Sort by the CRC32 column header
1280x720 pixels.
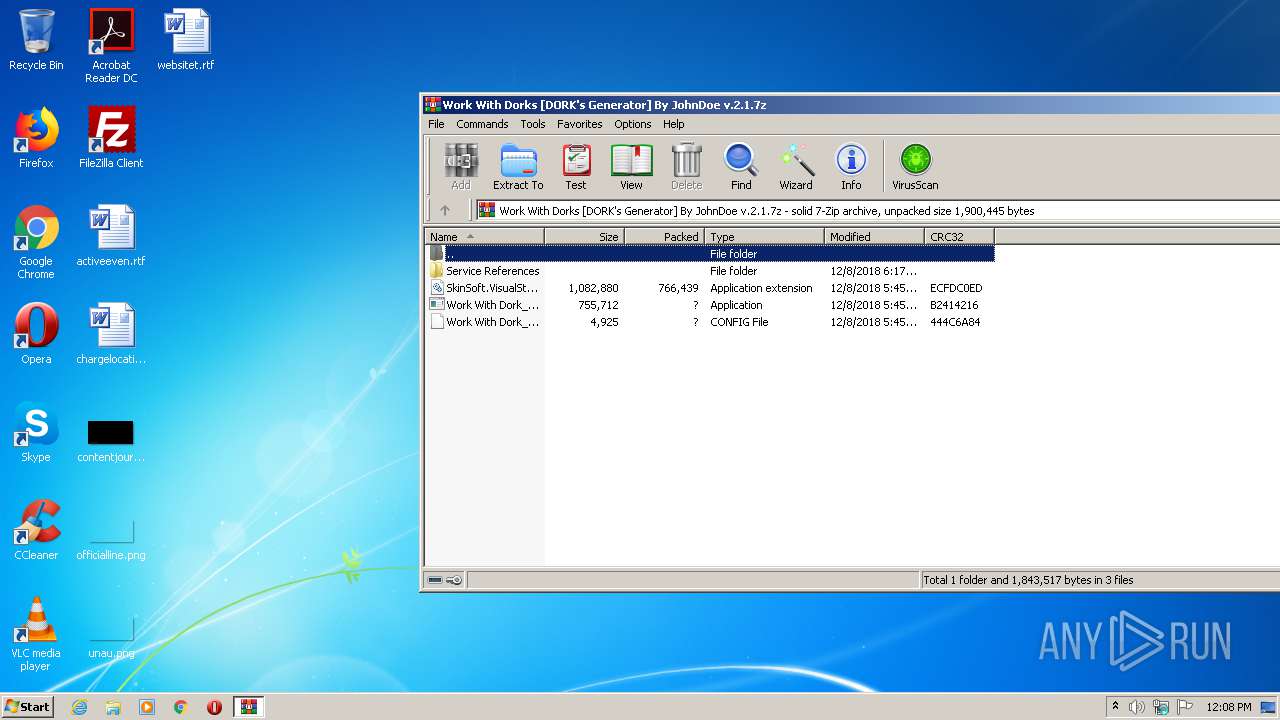pyautogui.click(x=960, y=237)
